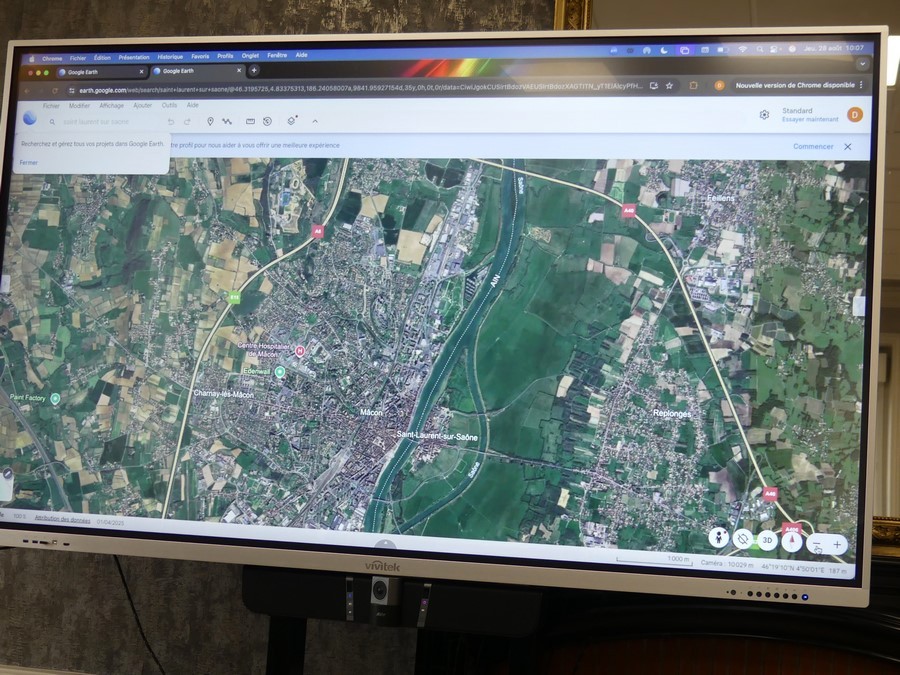Viewport: 900px width, 675px height.
Task: Open the orange D account avatar in Earth
Action: [855, 114]
